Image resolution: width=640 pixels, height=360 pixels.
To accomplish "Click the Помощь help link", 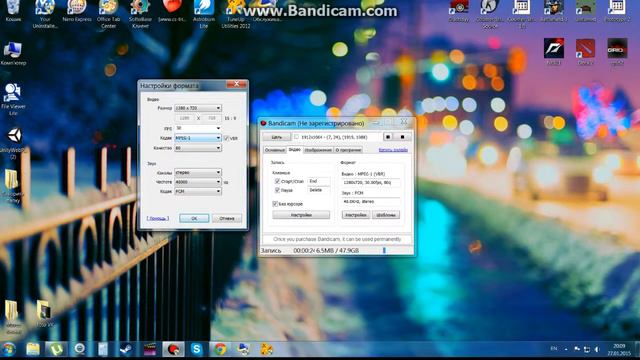I will click(x=158, y=218).
